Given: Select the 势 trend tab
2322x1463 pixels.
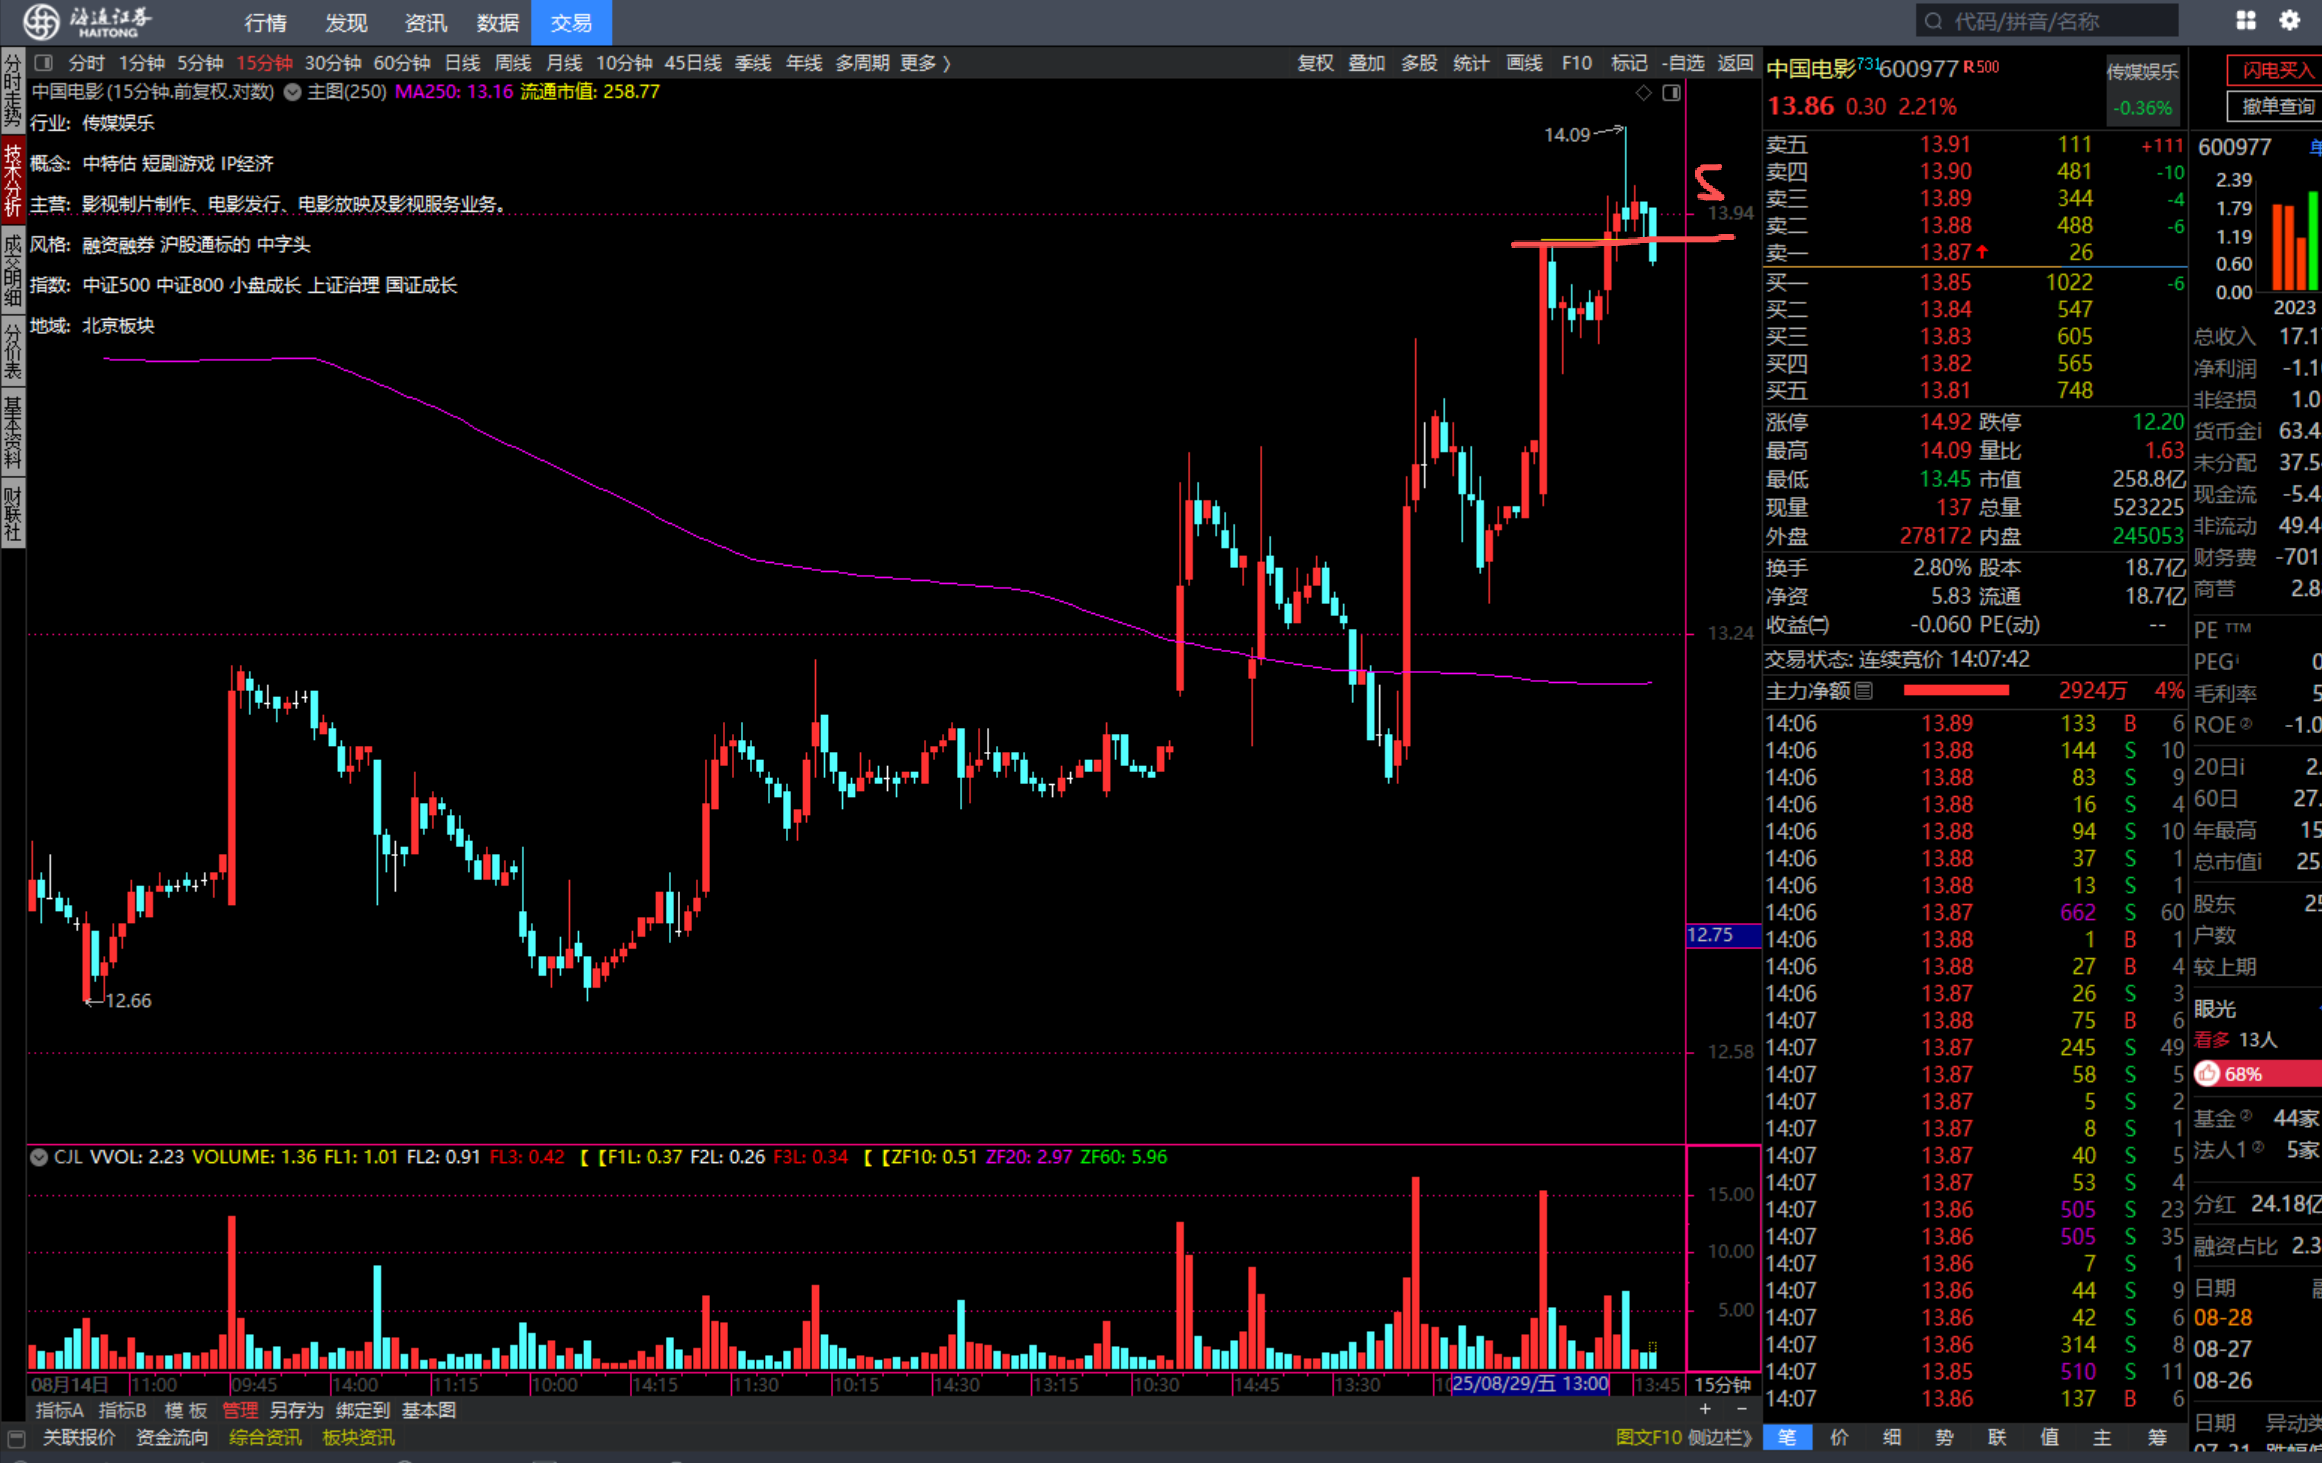Looking at the screenshot, I should [x=1944, y=1437].
